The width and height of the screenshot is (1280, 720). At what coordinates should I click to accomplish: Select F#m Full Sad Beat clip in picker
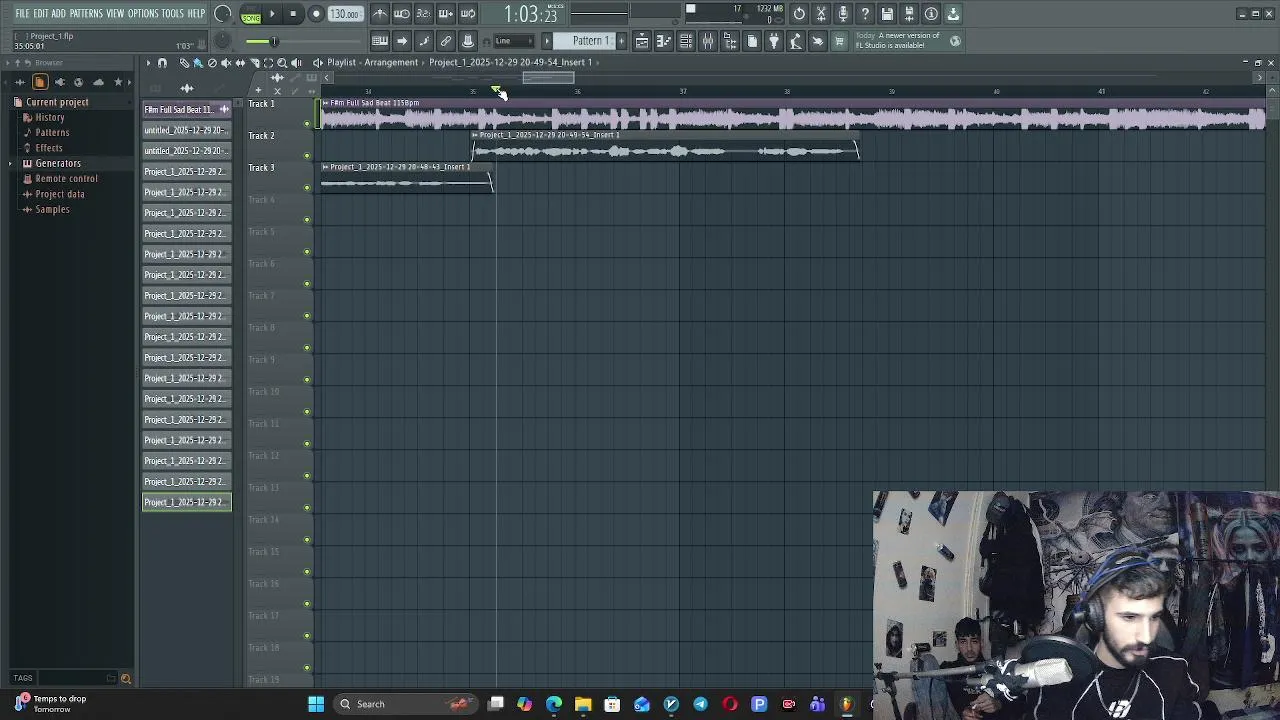pos(187,109)
